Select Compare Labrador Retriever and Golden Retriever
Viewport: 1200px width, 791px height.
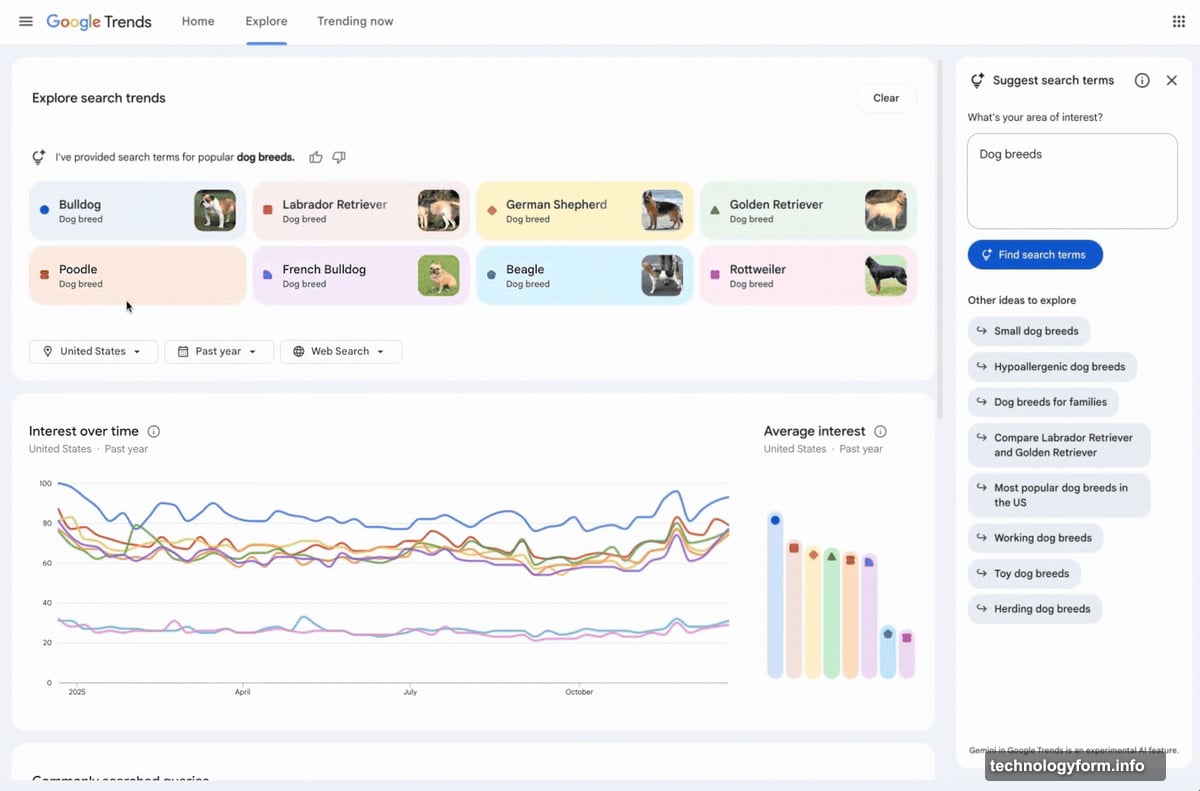tap(1059, 445)
